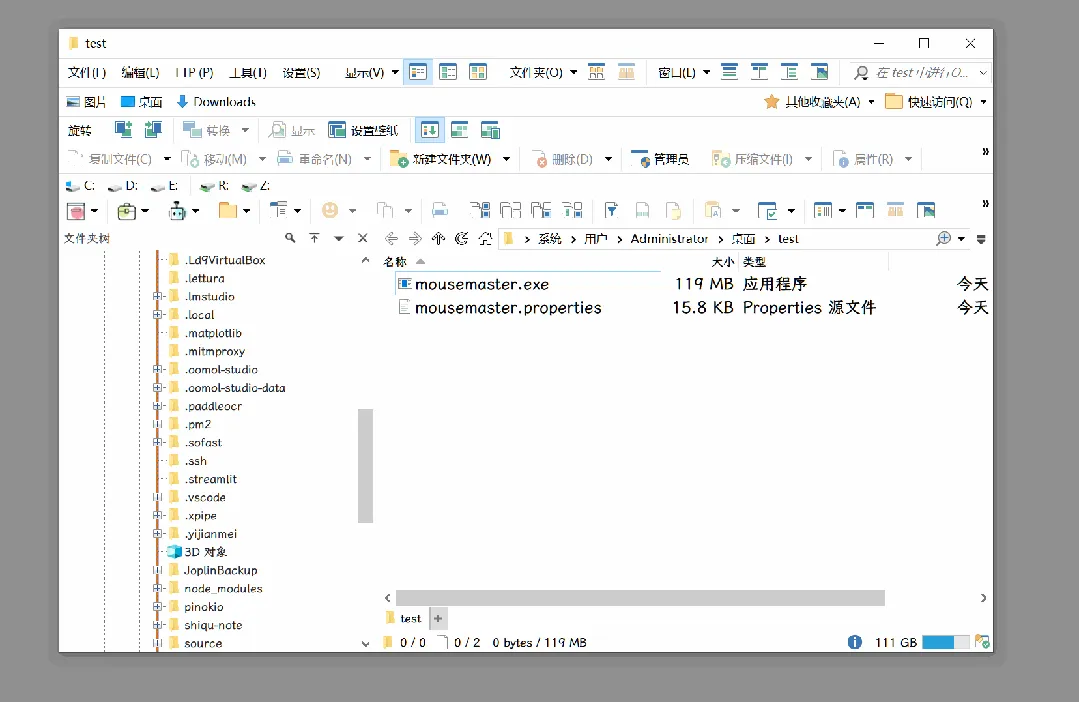Screen dimensions: 1079x702
Task: Toggle the highlighted single-pane layout button
Action: [429, 130]
